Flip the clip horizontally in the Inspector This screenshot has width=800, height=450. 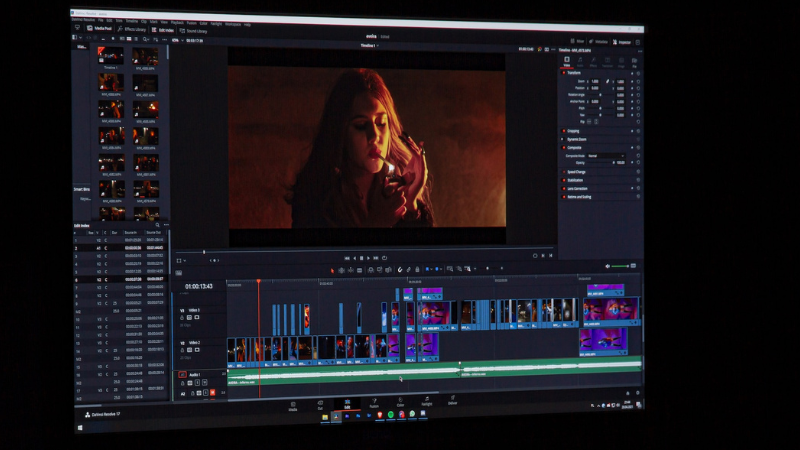click(589, 122)
